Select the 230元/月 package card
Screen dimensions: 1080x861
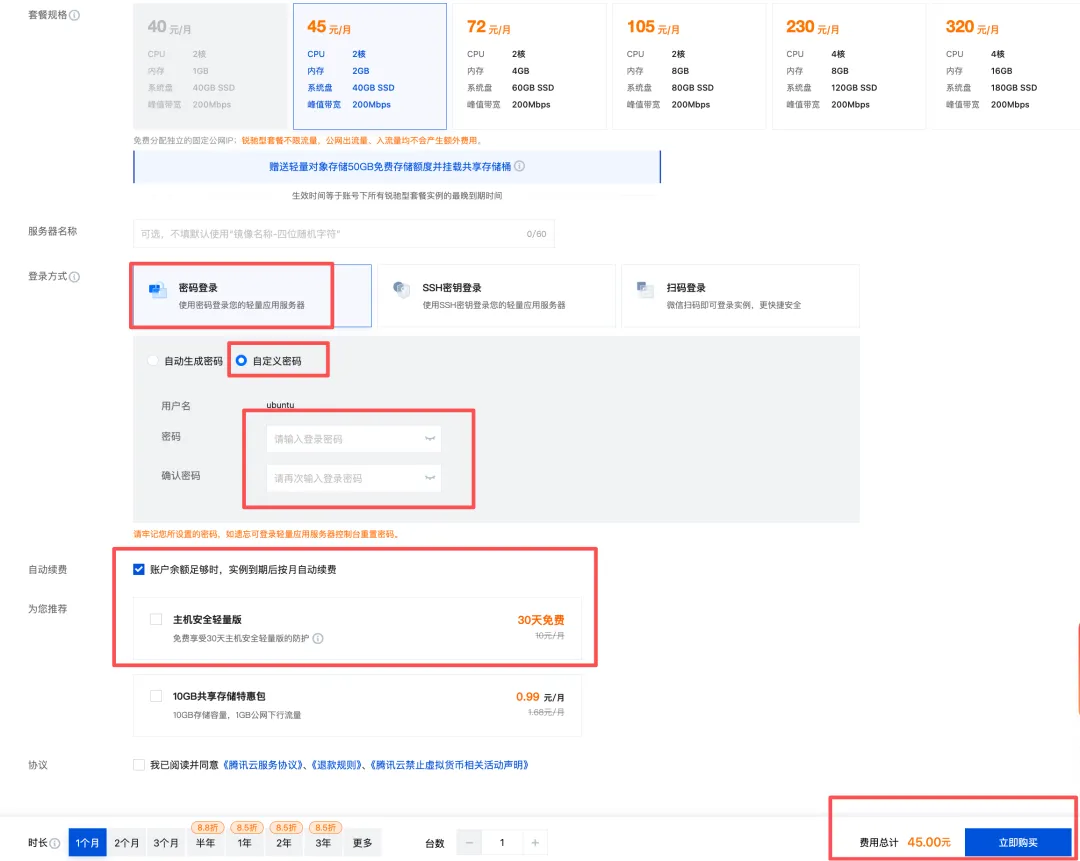(849, 66)
